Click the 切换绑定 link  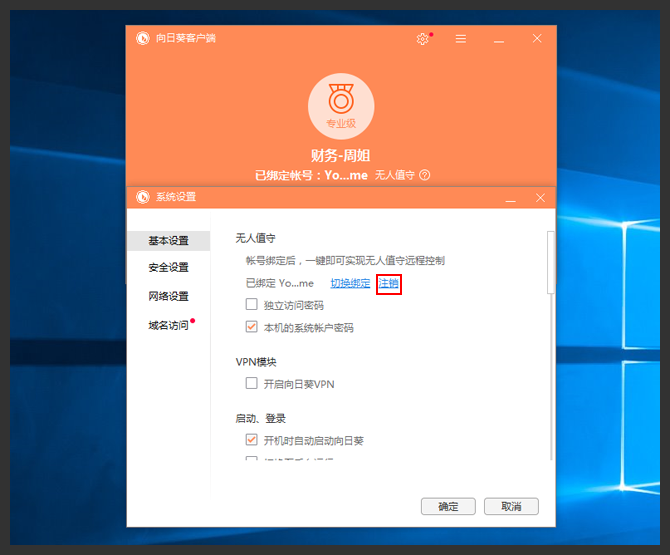[350, 283]
